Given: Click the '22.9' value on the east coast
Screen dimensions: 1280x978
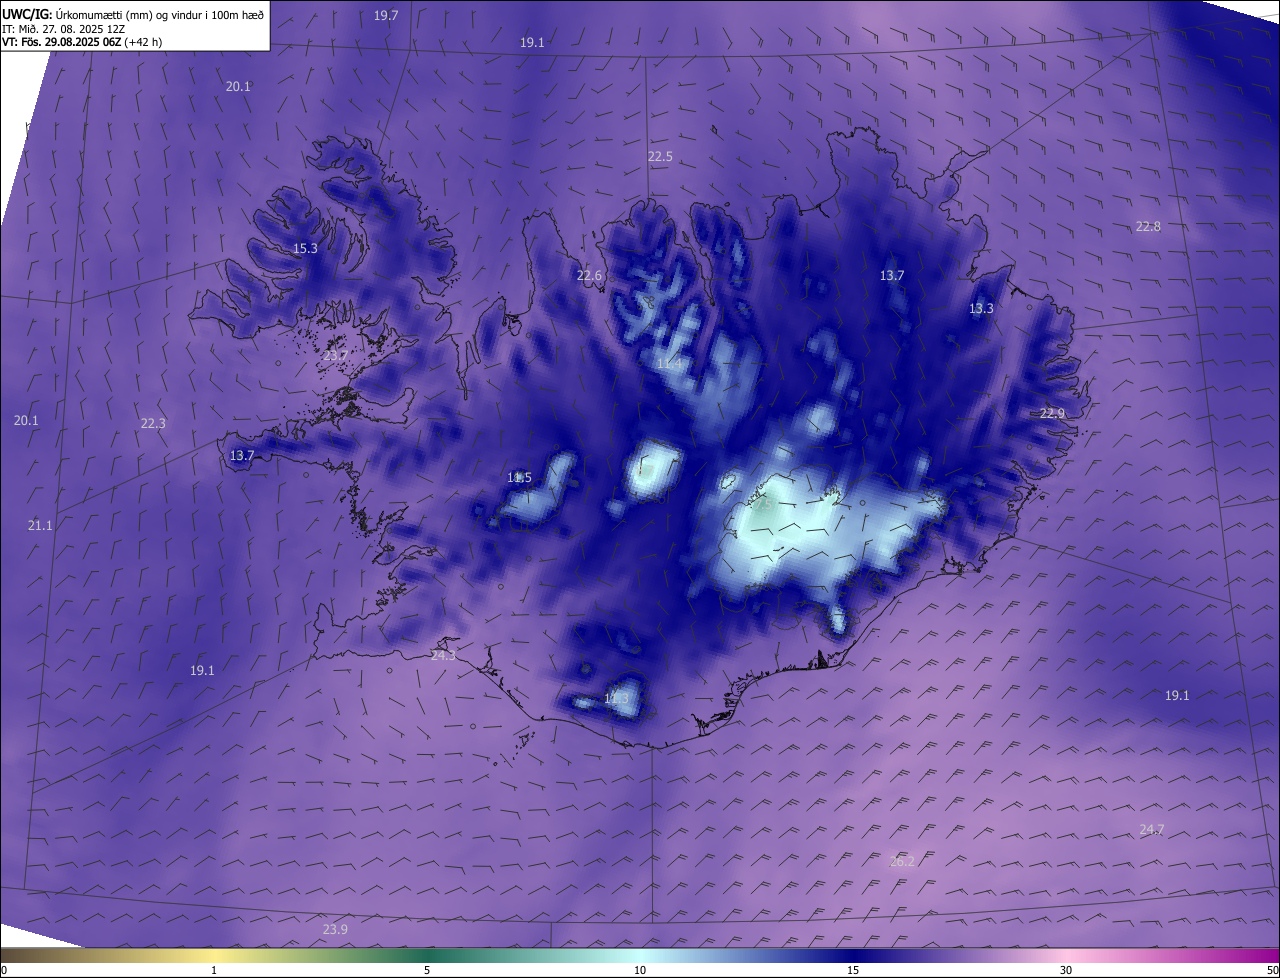Looking at the screenshot, I should 1052,414.
